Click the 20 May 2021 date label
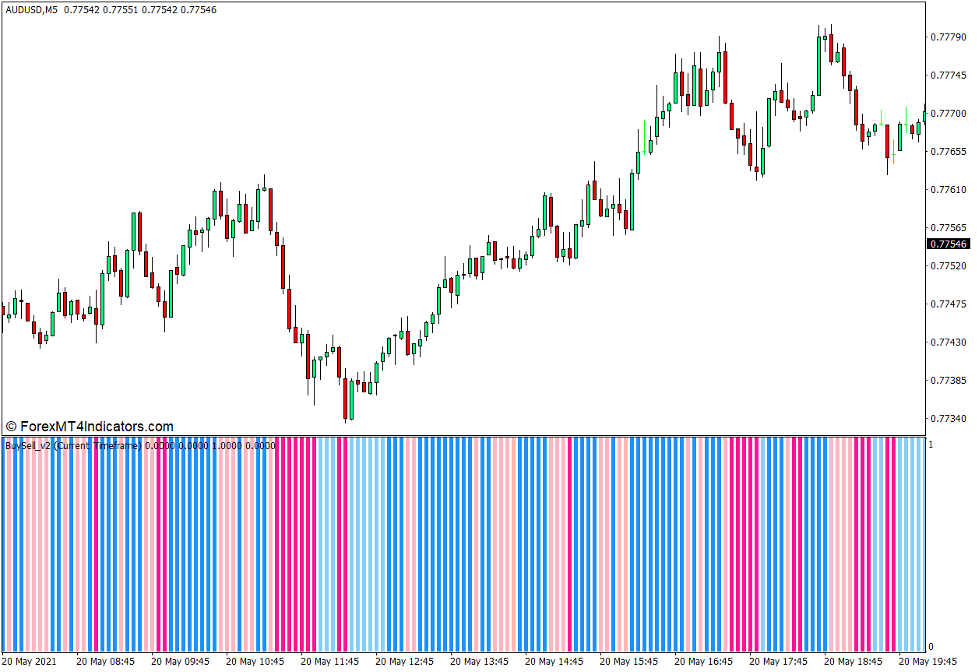 point(31,662)
